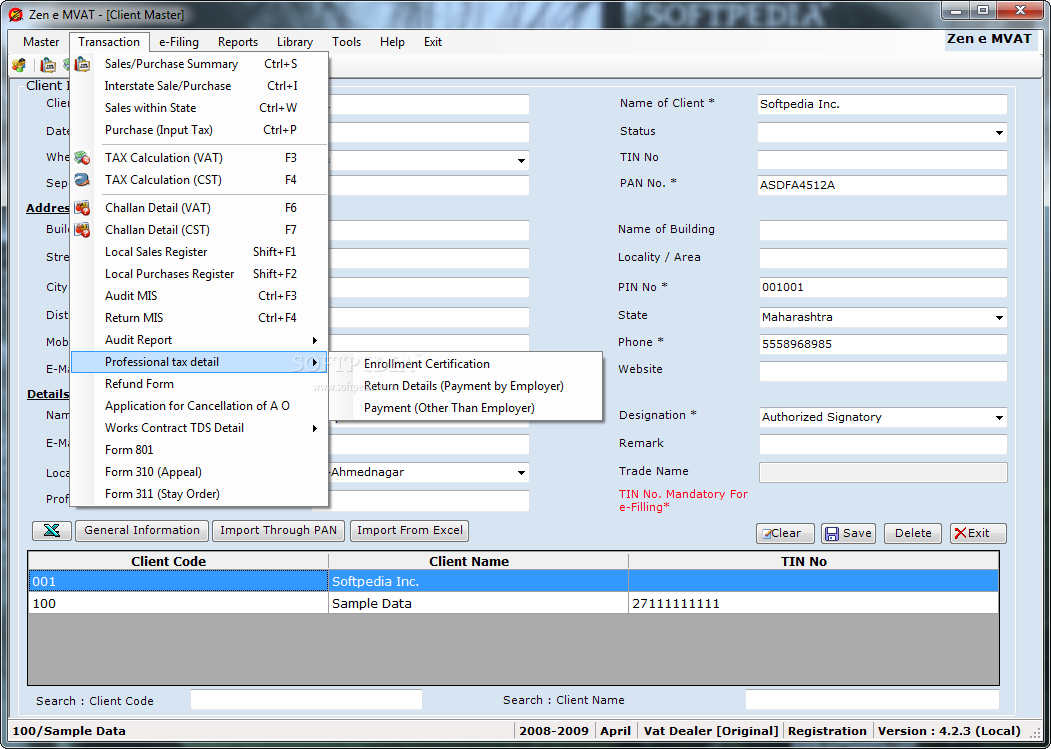Screen dimensions: 1051x749
Task: Click the Clear button
Action: point(786,534)
